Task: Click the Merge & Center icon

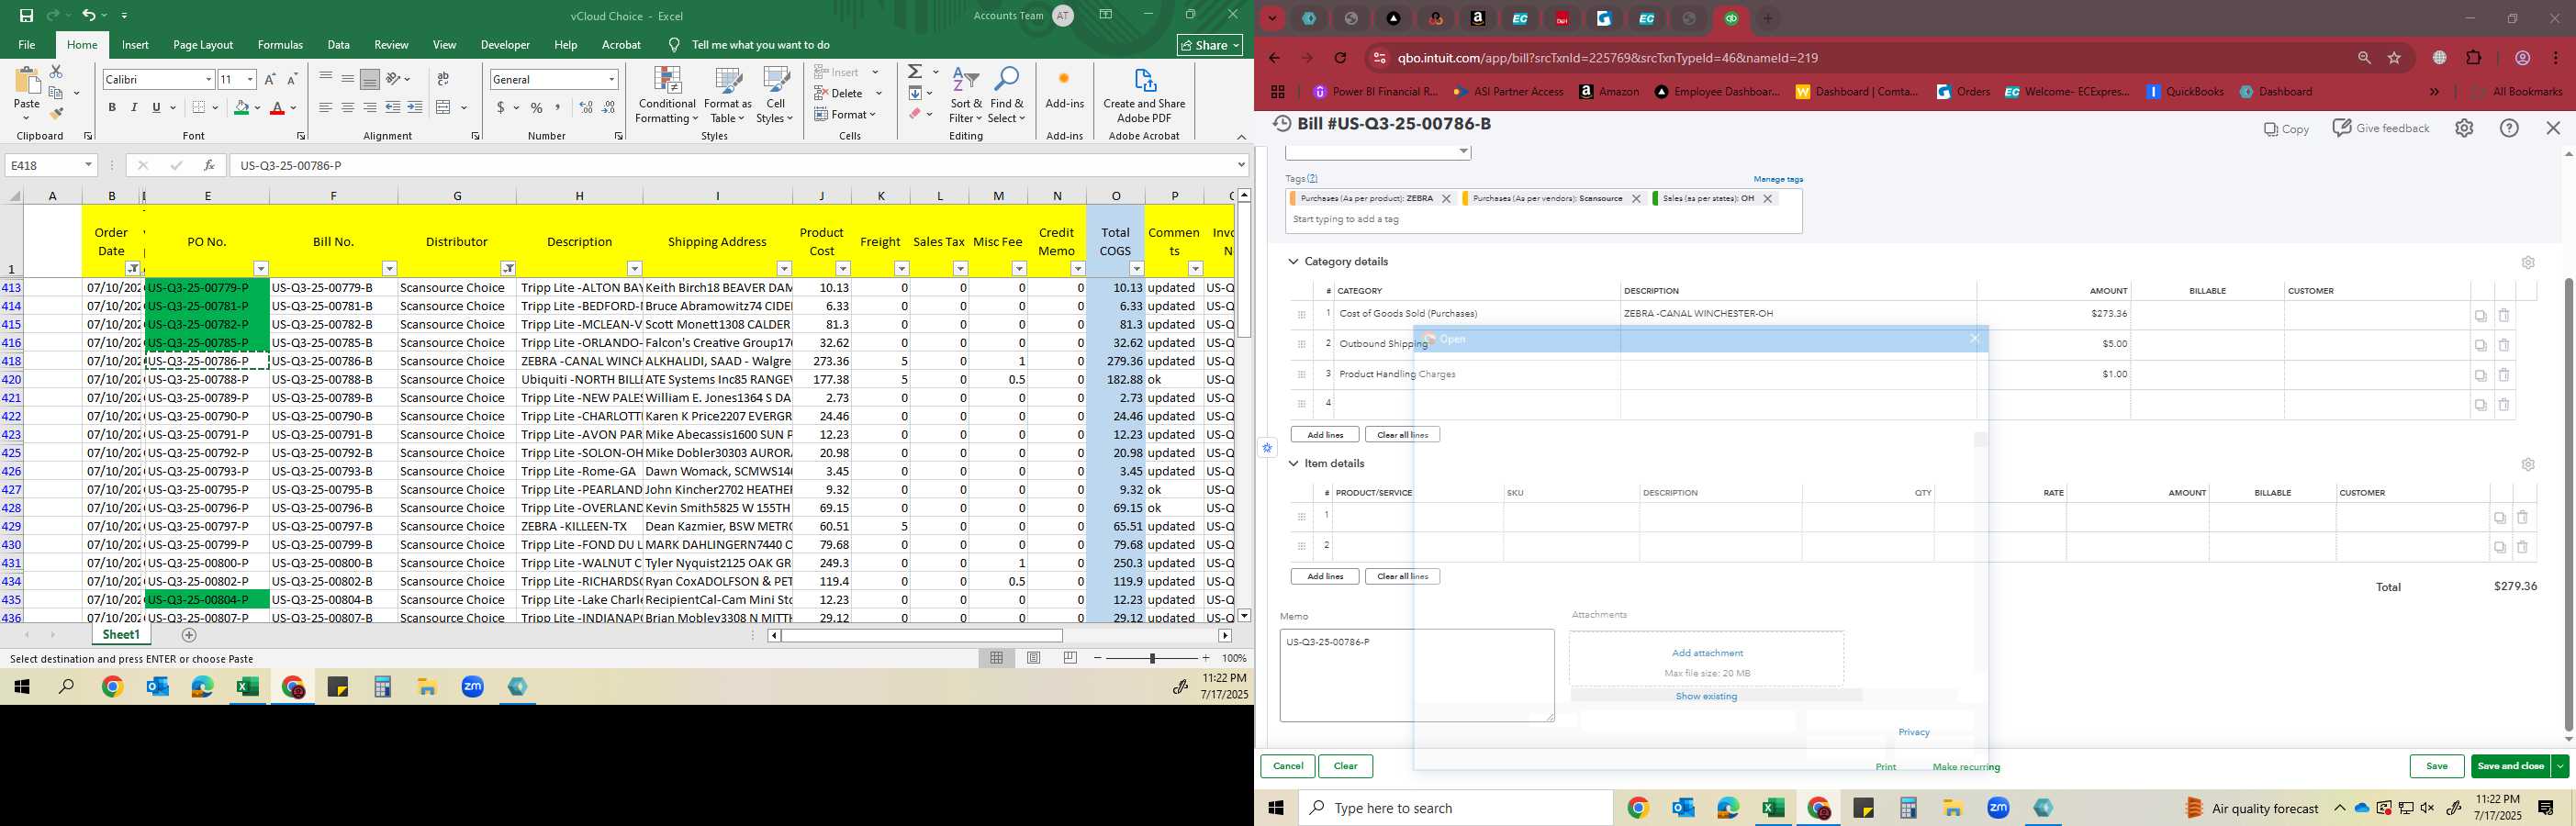Action: coord(444,107)
